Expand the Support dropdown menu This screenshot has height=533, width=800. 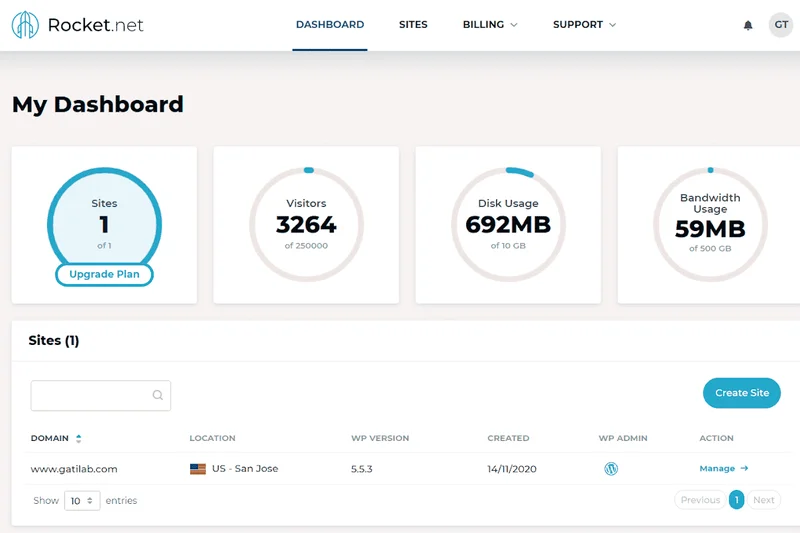[x=584, y=25]
